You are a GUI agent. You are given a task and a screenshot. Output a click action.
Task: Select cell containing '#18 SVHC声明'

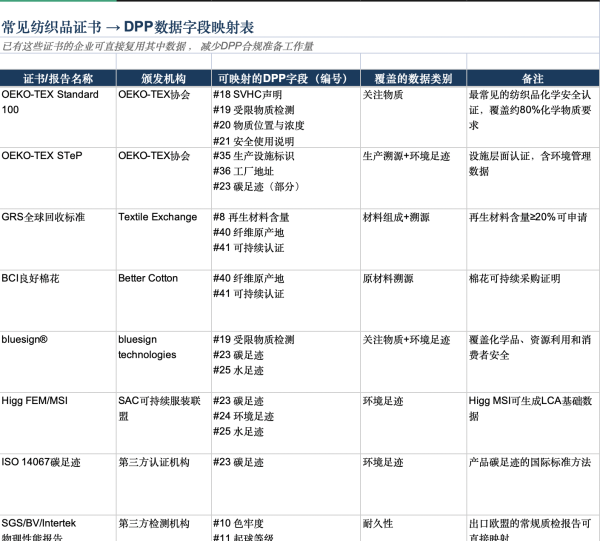286,117
